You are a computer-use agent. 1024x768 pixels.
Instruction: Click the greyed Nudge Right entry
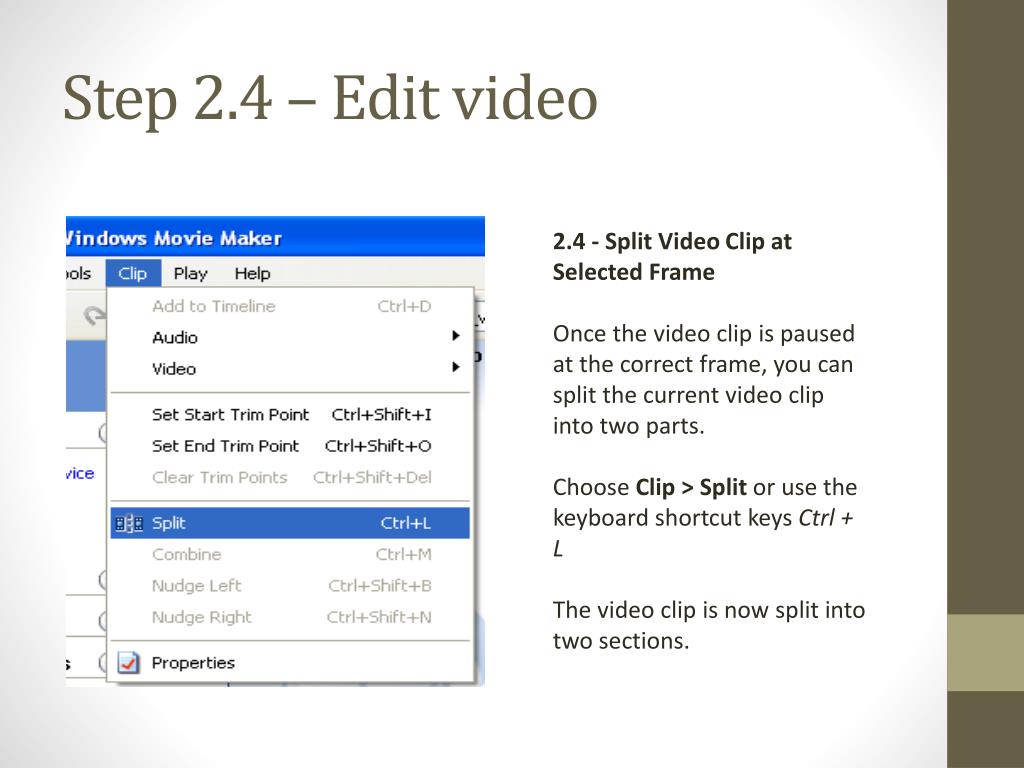(x=290, y=617)
